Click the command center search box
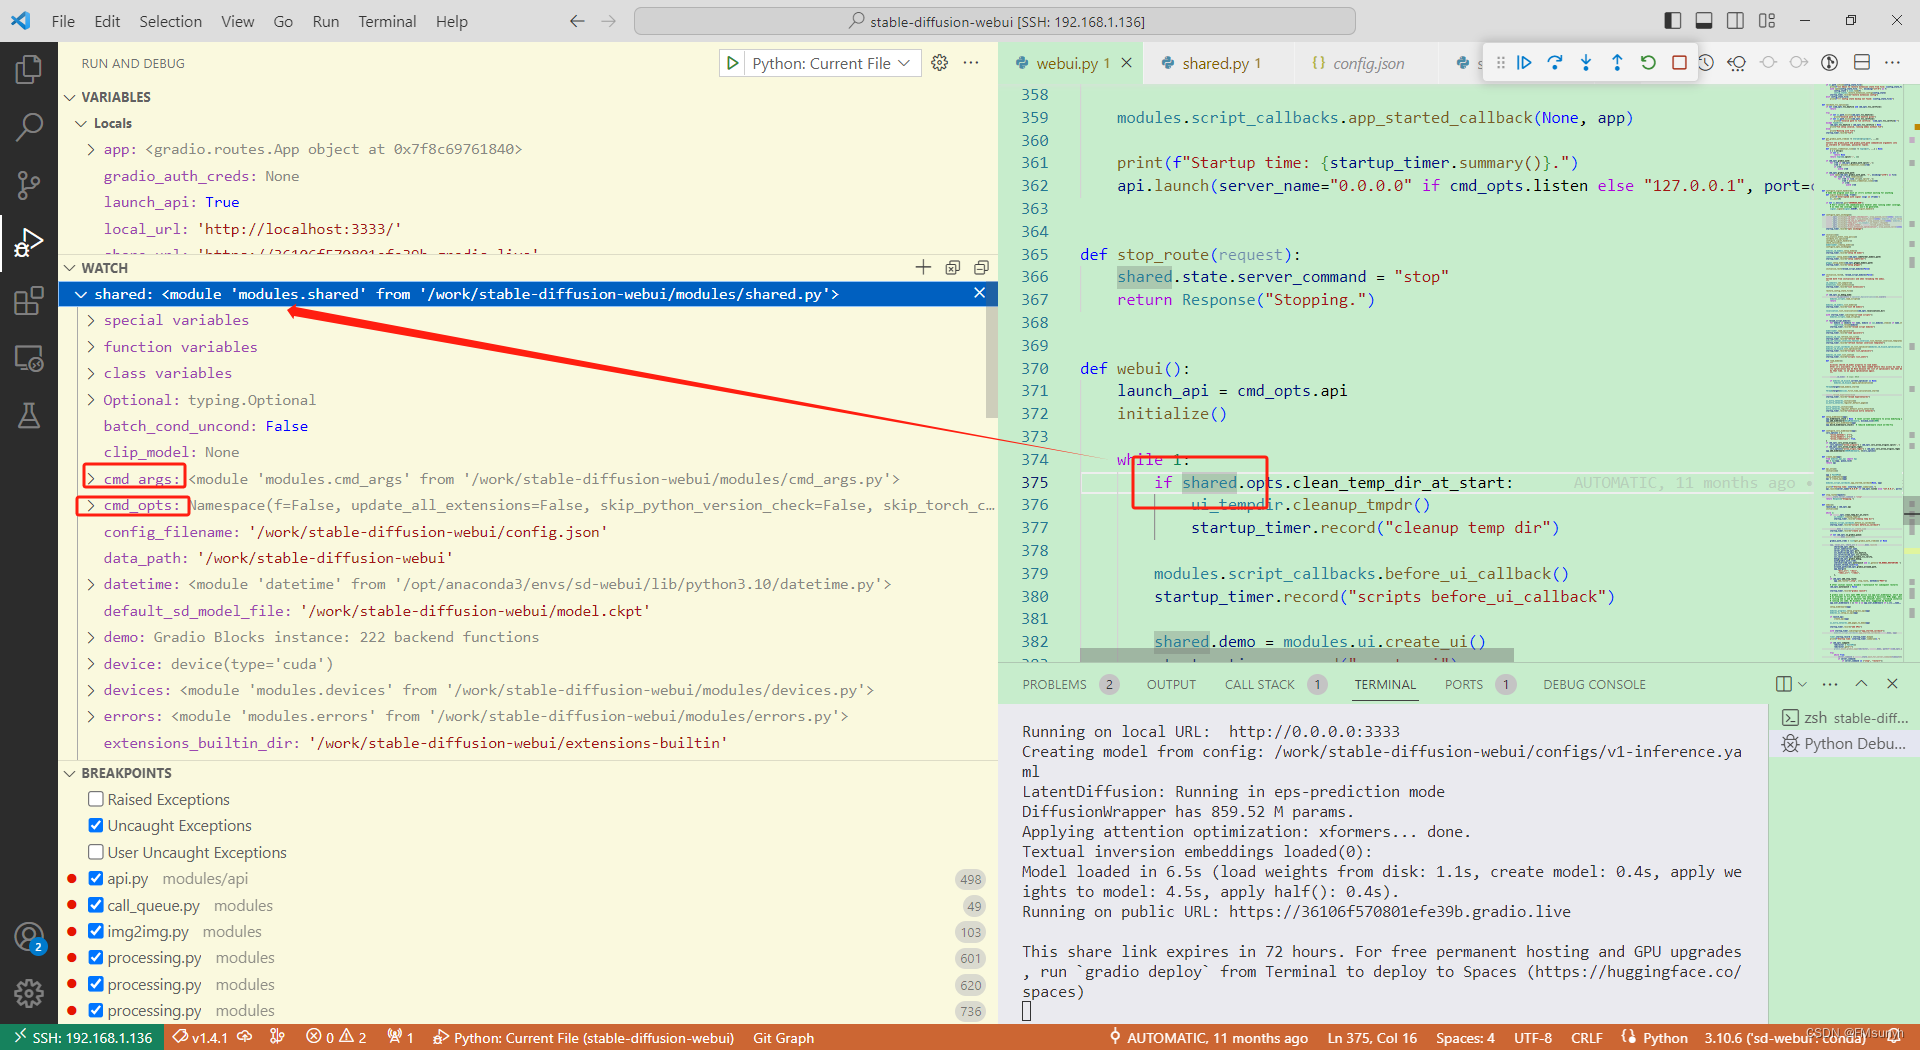Viewport: 1920px width, 1050px height. (995, 21)
